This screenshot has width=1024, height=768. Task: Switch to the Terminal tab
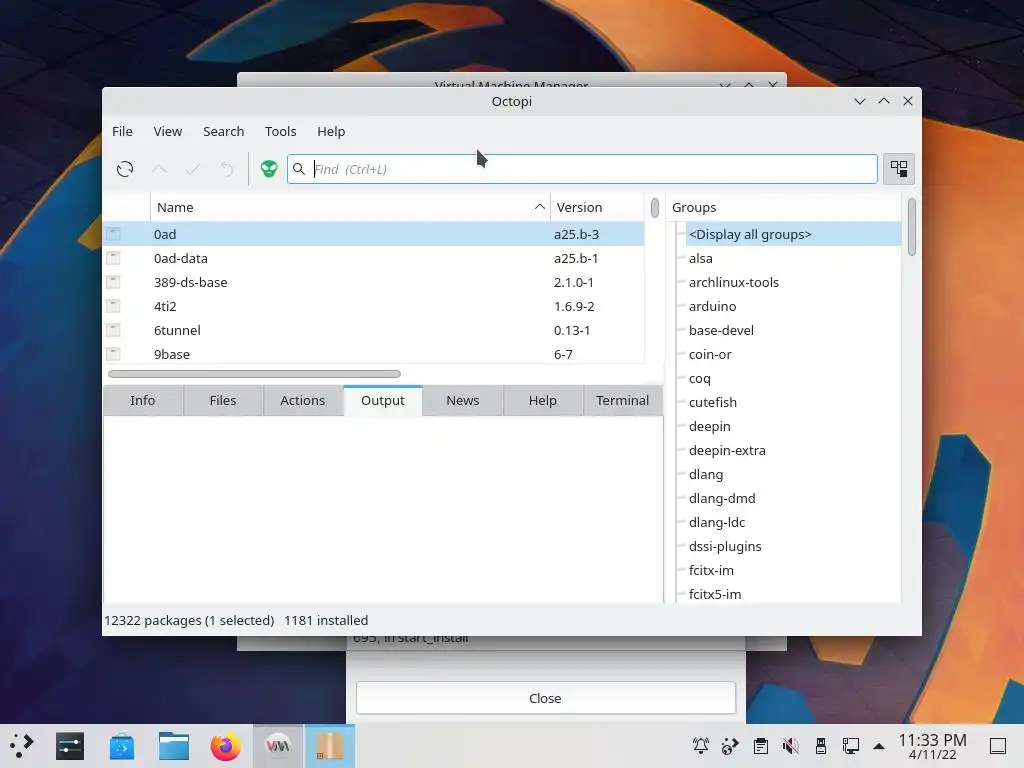tap(622, 400)
